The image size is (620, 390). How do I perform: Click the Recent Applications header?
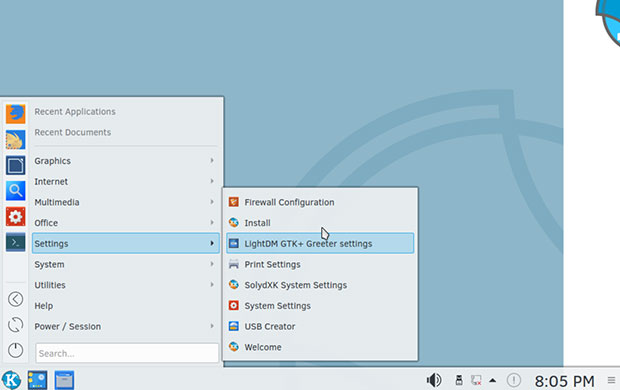pos(75,112)
